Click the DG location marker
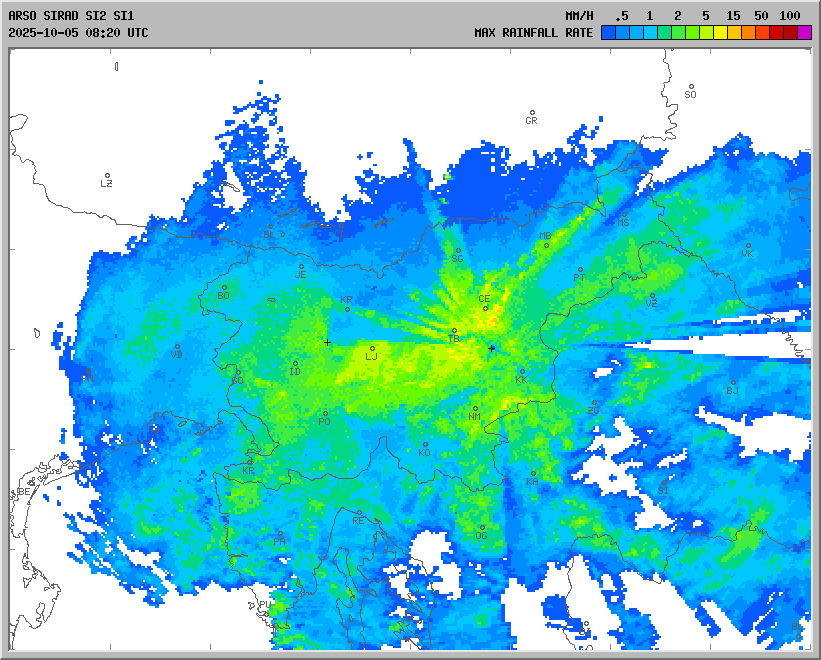The image size is (821, 660). 482,528
